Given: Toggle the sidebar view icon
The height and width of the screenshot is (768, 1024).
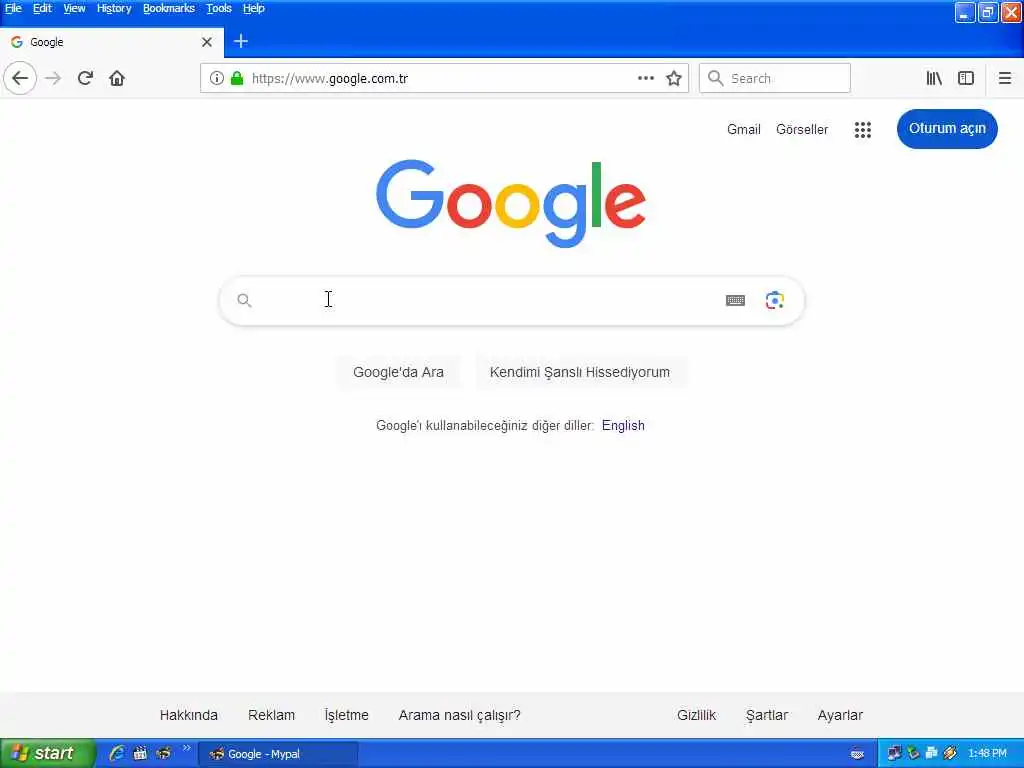Looking at the screenshot, I should [x=966, y=78].
